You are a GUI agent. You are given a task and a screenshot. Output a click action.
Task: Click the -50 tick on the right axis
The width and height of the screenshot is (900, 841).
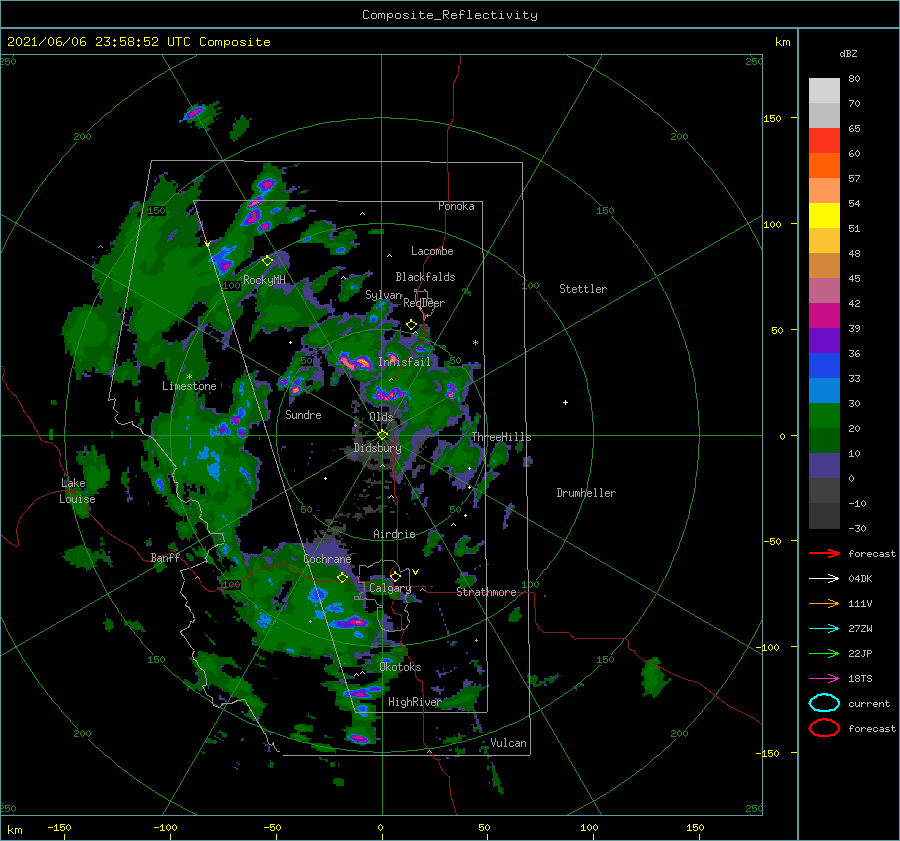click(771, 541)
